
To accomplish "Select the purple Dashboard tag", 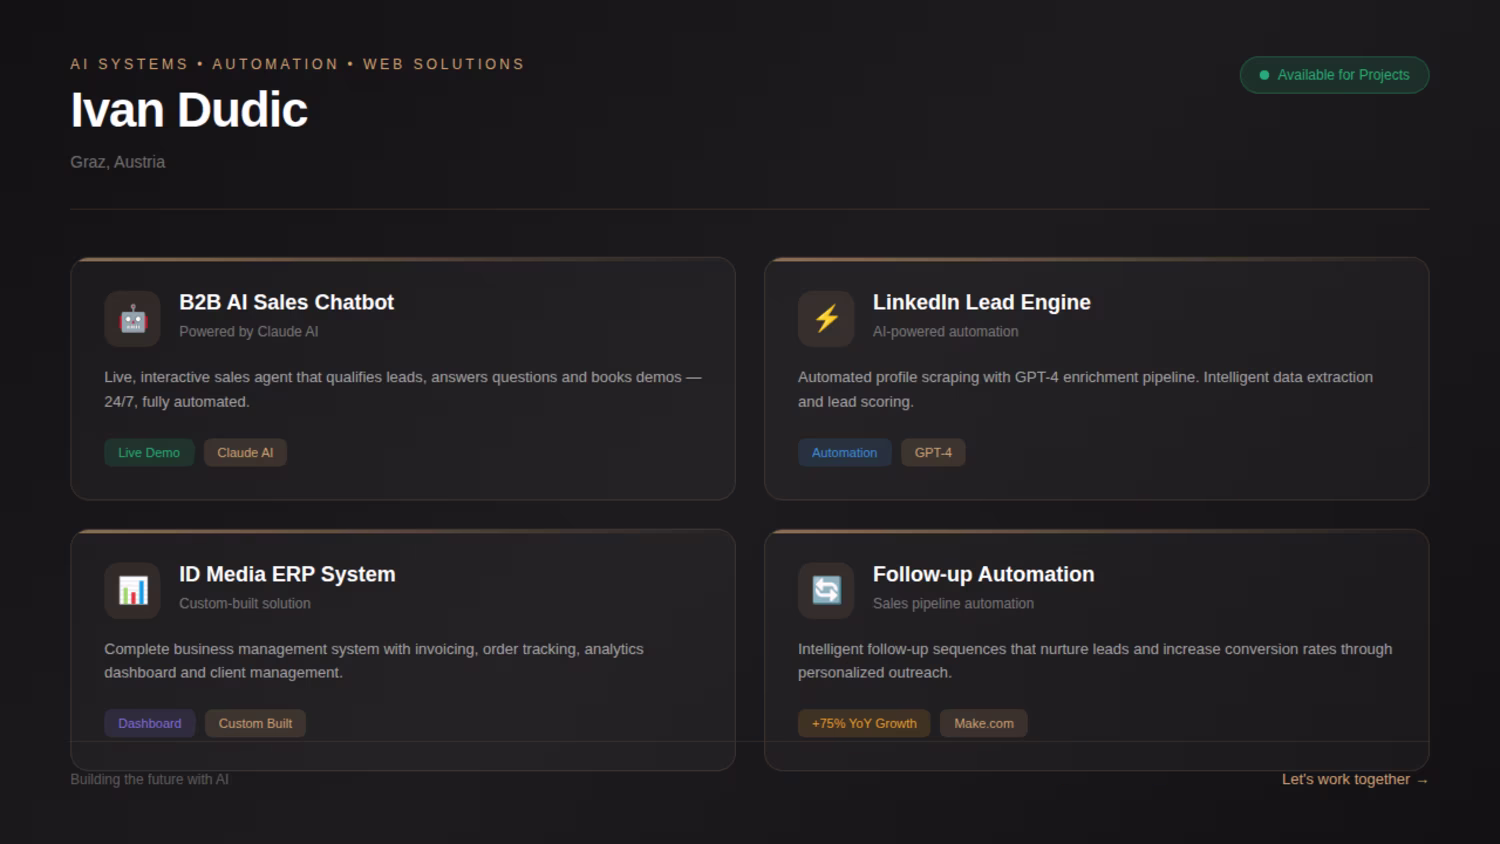I will coord(150,724).
